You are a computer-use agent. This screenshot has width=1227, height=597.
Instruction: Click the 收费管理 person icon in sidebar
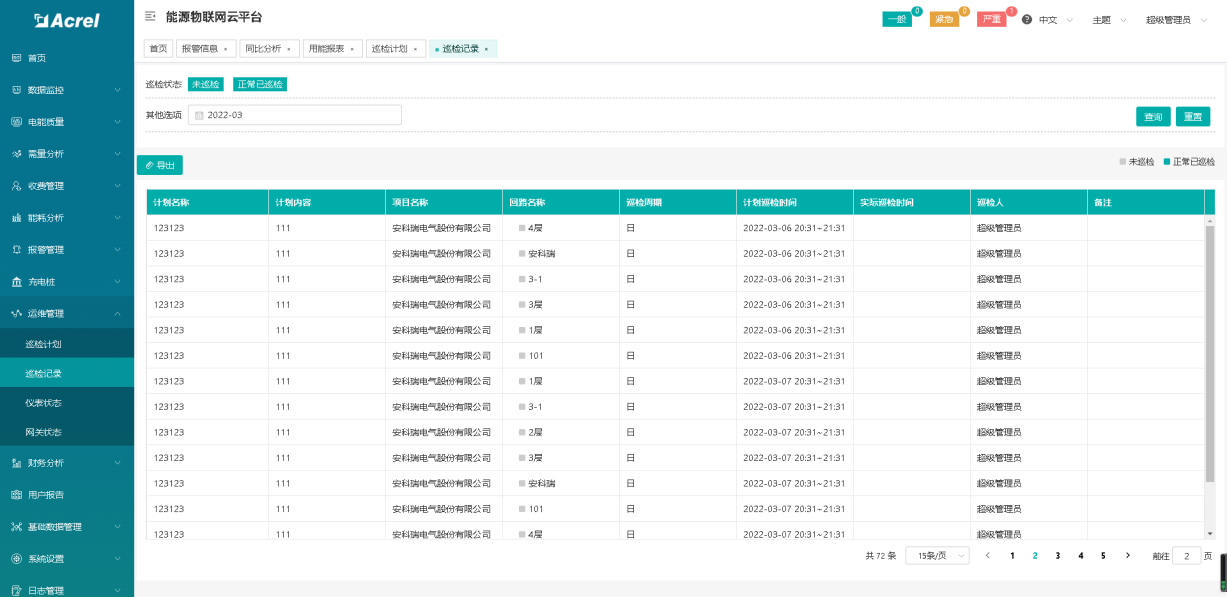16,186
